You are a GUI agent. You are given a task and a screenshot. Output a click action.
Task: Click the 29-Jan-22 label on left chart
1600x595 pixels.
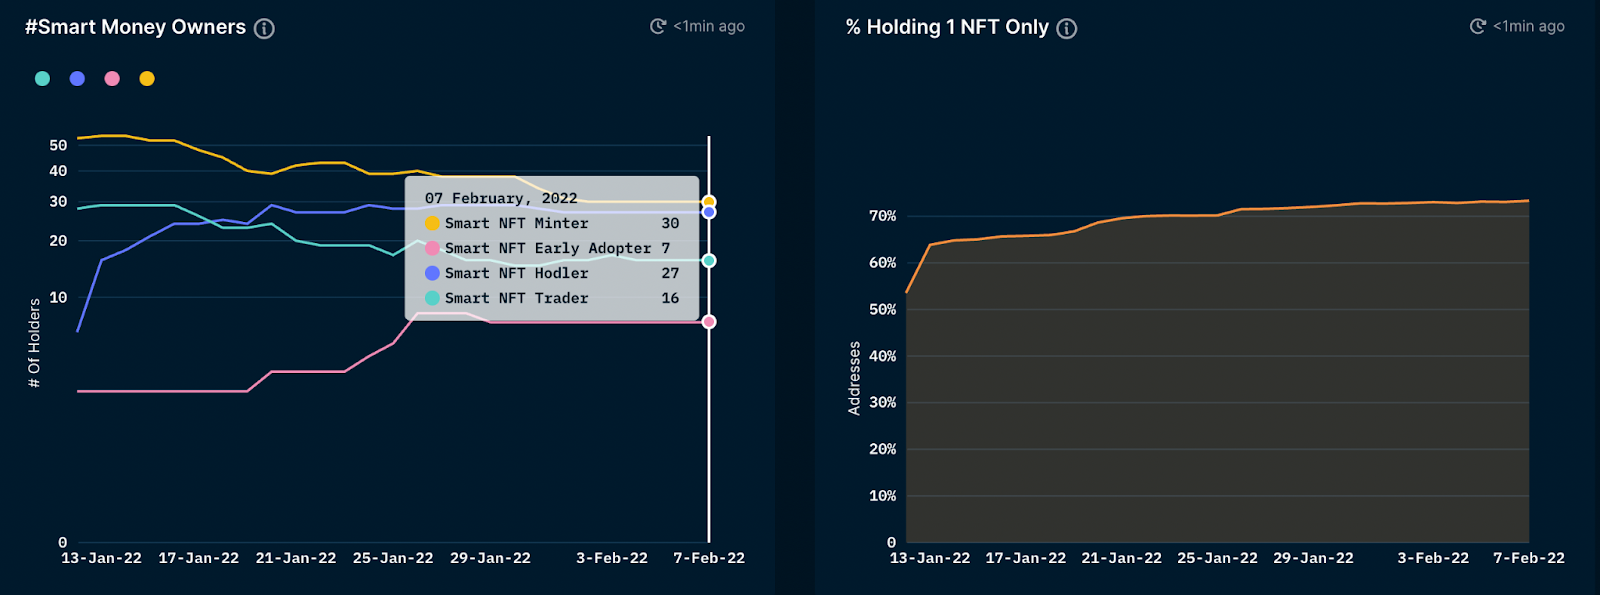490,558
